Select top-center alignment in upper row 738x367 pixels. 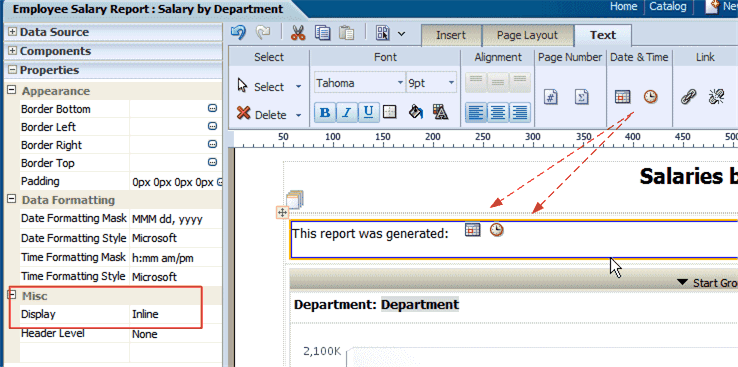pyautogui.click(x=498, y=82)
